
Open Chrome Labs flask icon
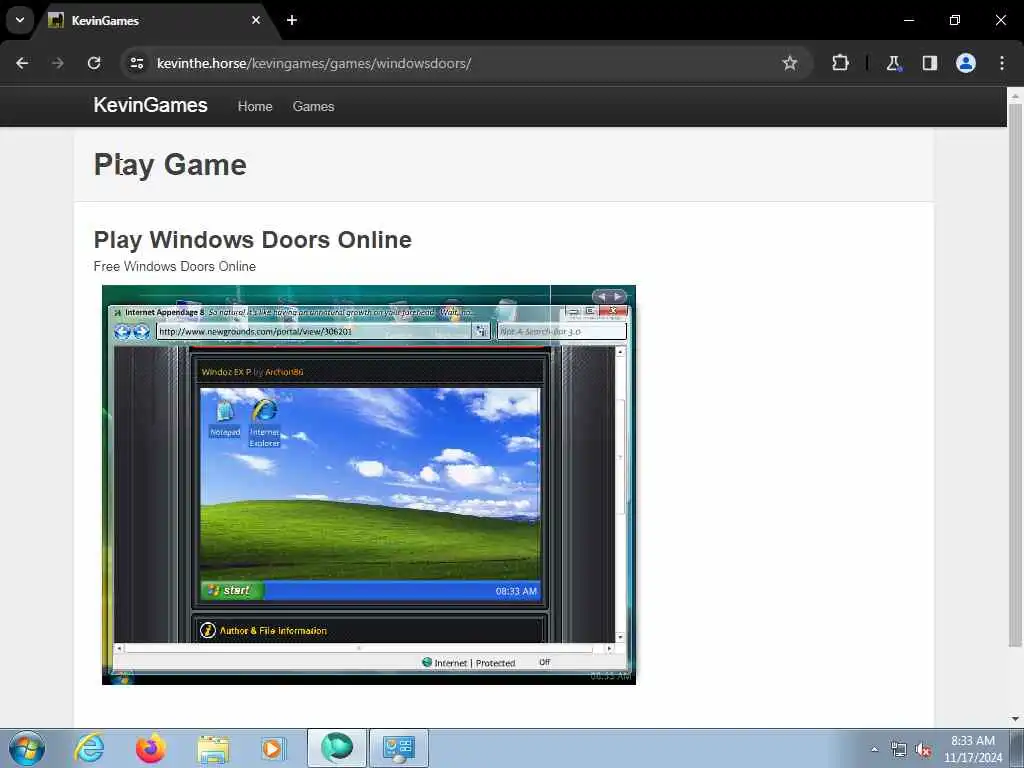pyautogui.click(x=893, y=63)
